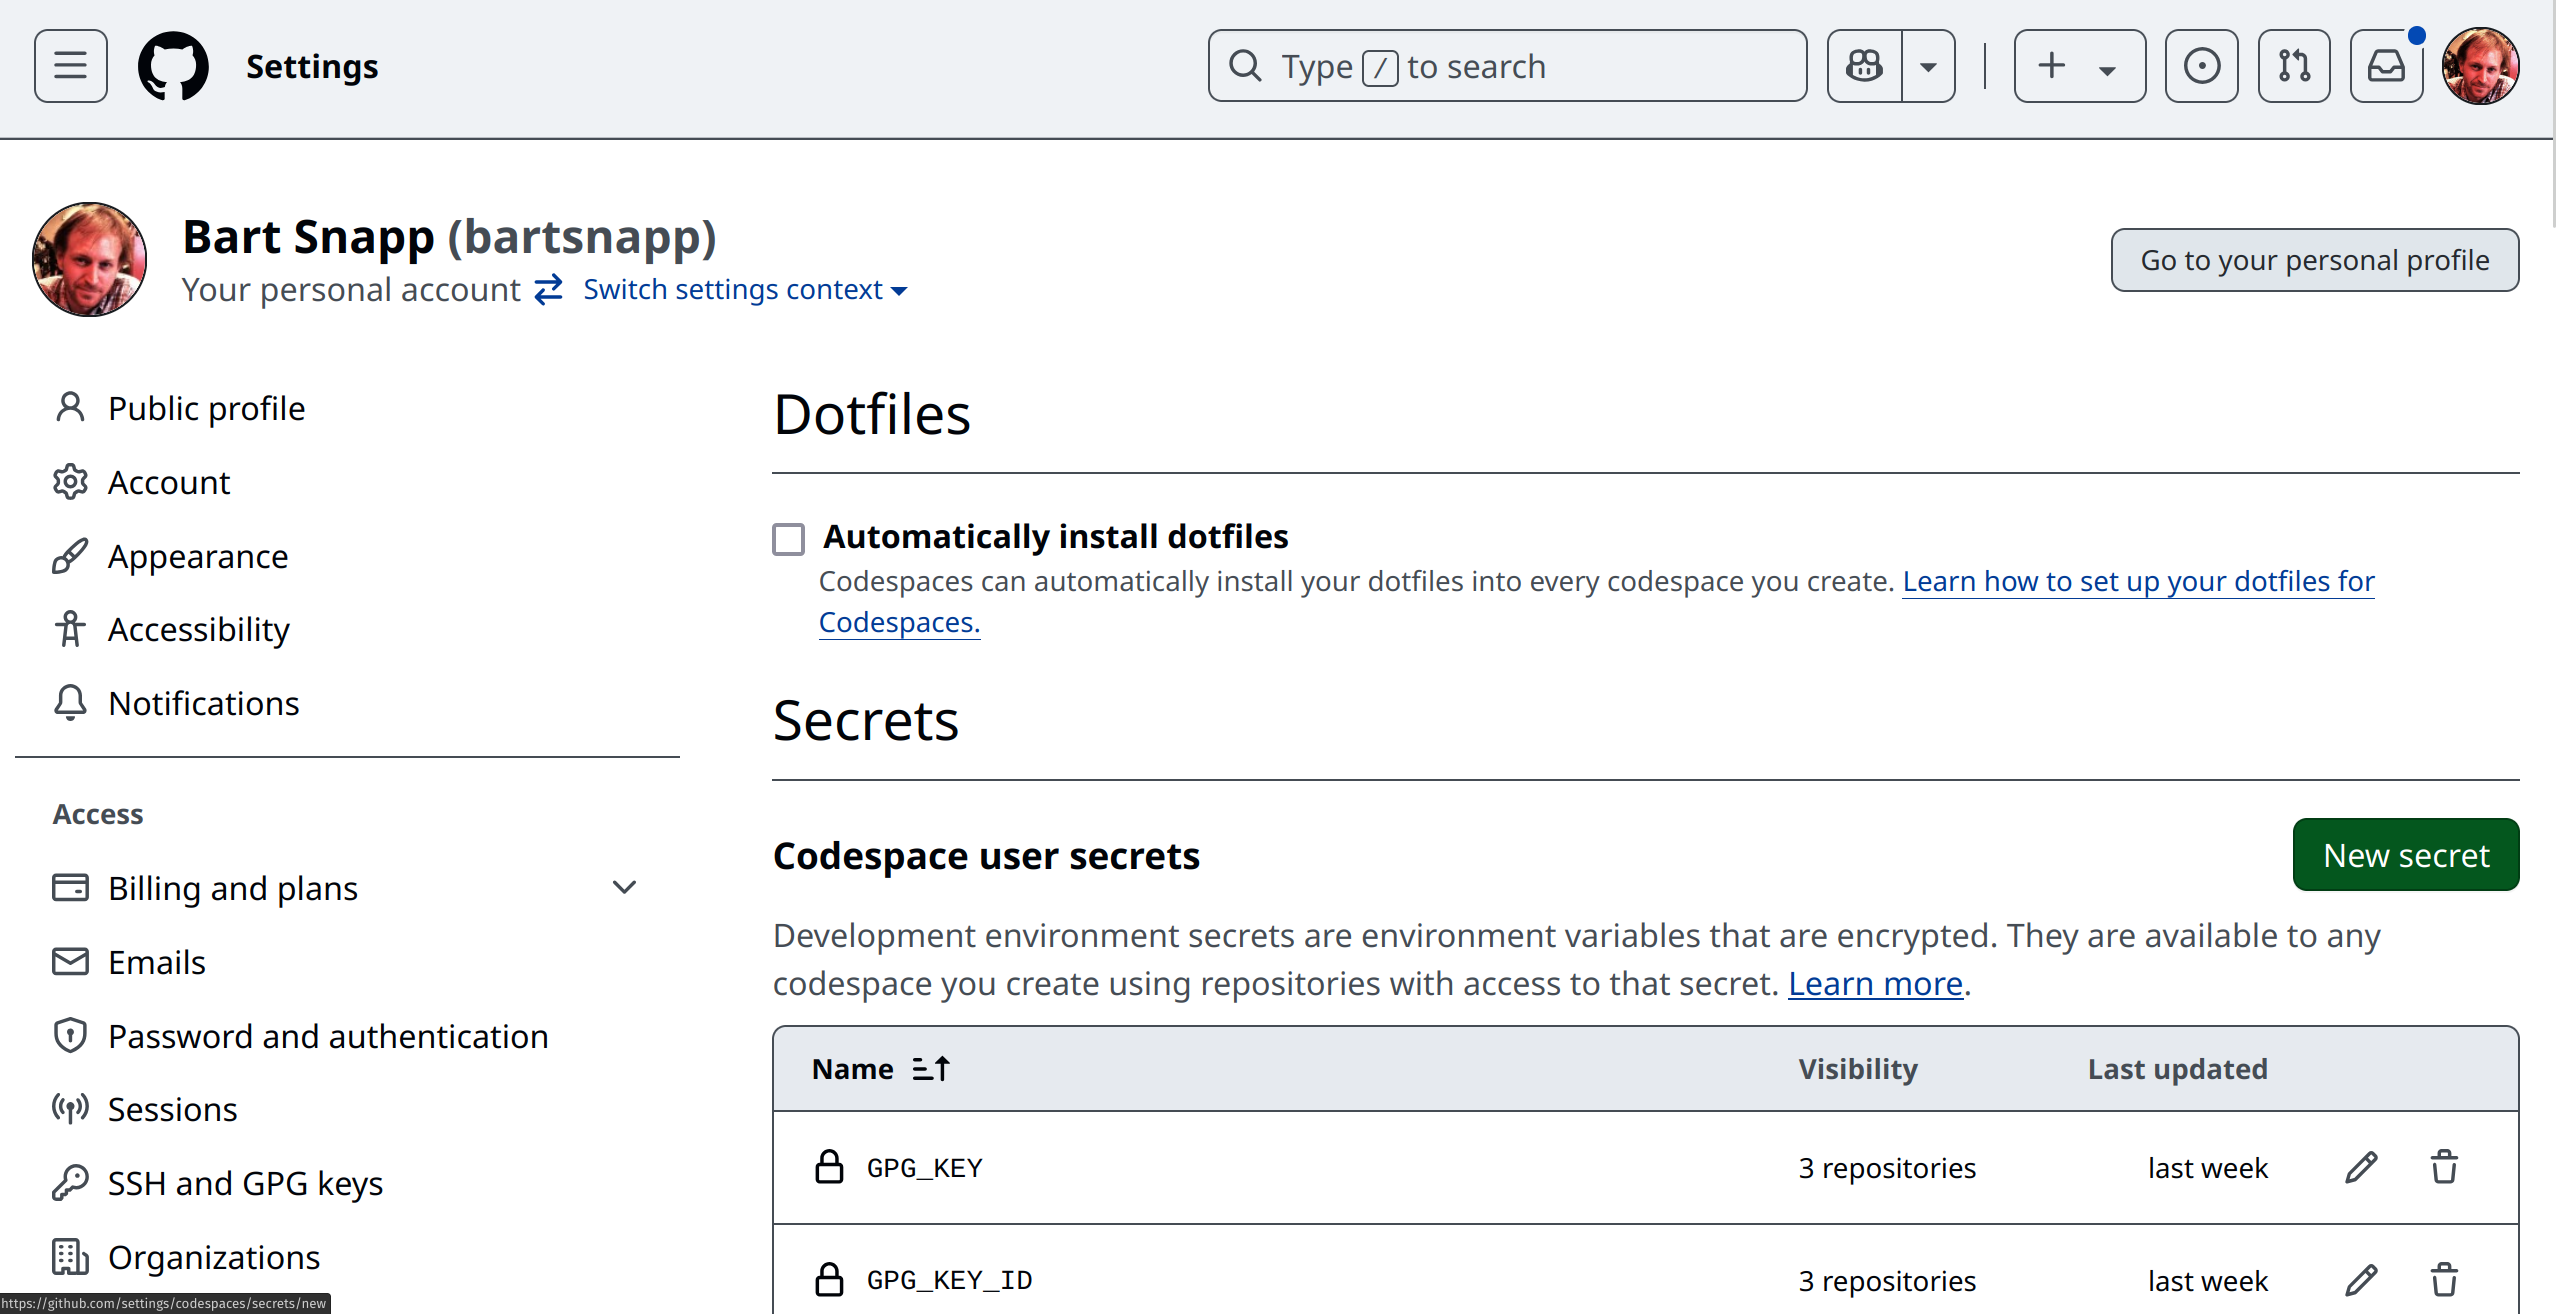Click the New secret button
The image size is (2556, 1314).
pos(2405,855)
